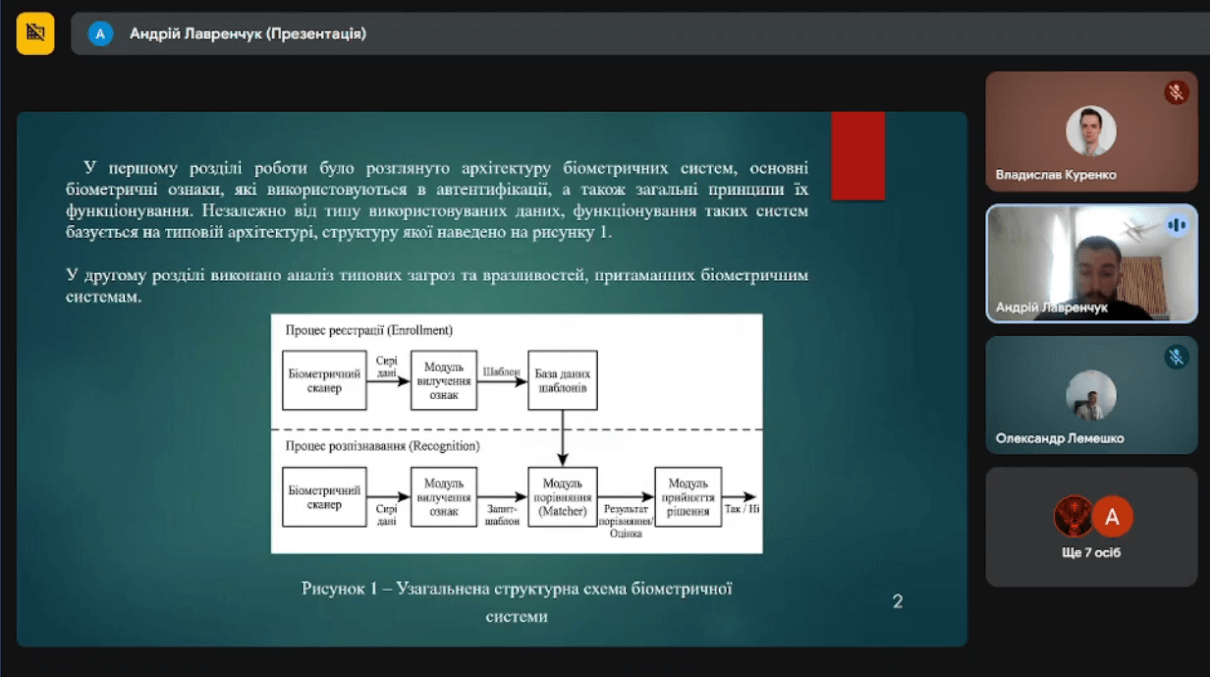Click muted microphone icon on Владислав Куренко tile
This screenshot has height=677, width=1210.
tap(1176, 92)
